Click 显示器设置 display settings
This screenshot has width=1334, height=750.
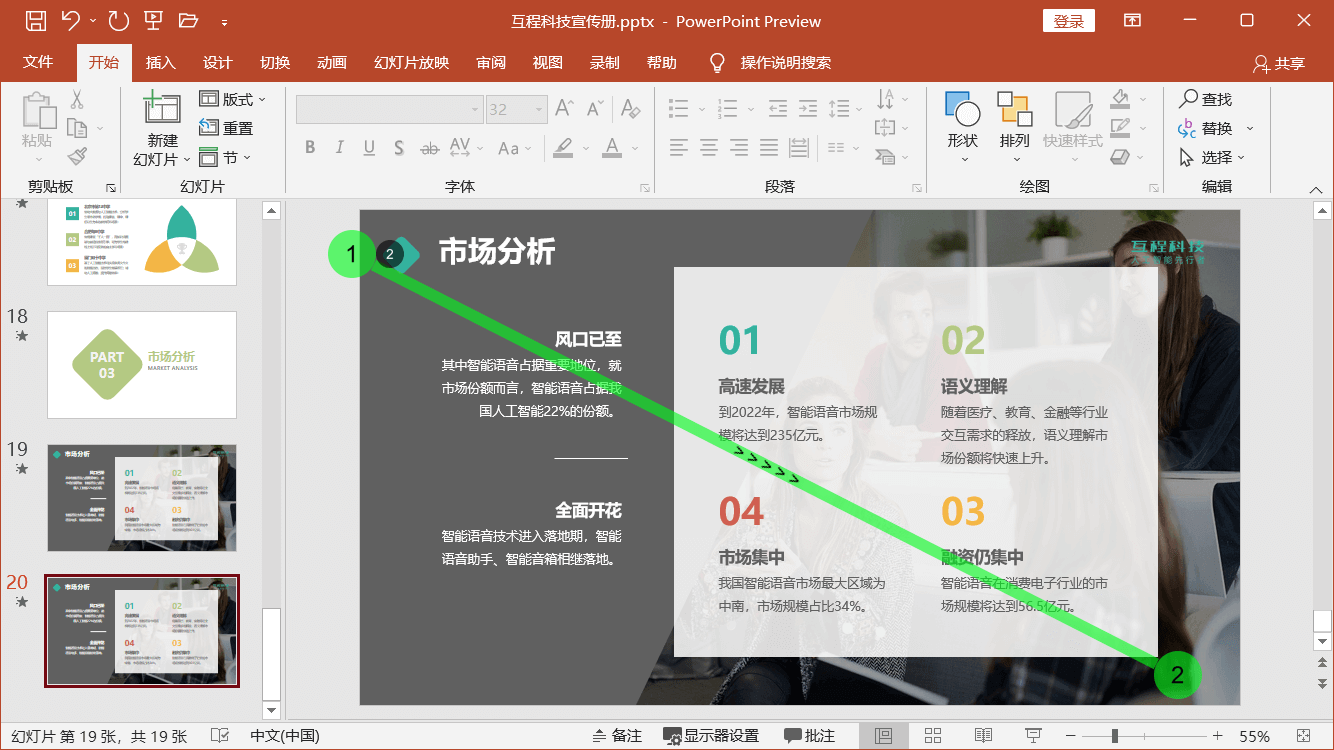pyautogui.click(x=711, y=736)
